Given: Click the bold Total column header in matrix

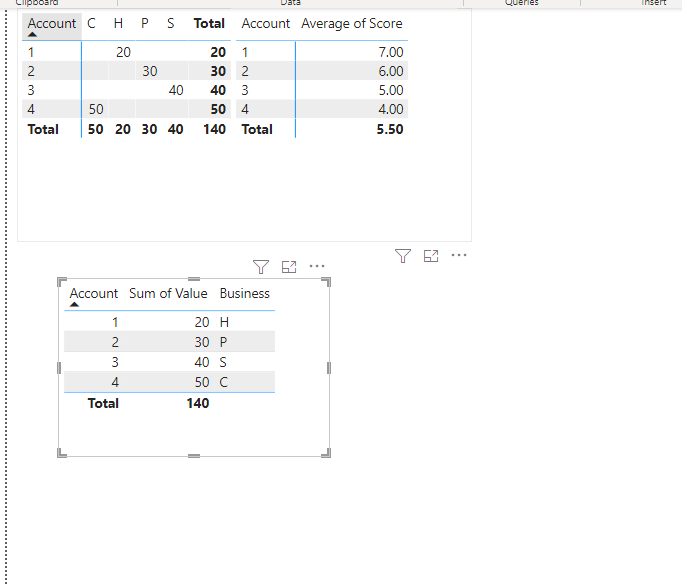Looking at the screenshot, I should pyautogui.click(x=209, y=23).
